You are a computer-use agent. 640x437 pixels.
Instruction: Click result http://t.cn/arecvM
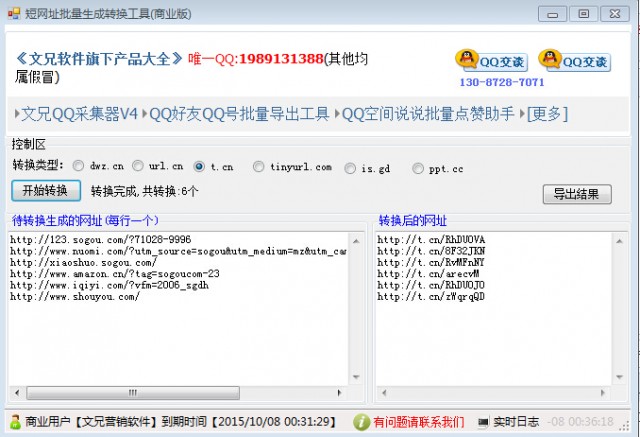point(428,274)
